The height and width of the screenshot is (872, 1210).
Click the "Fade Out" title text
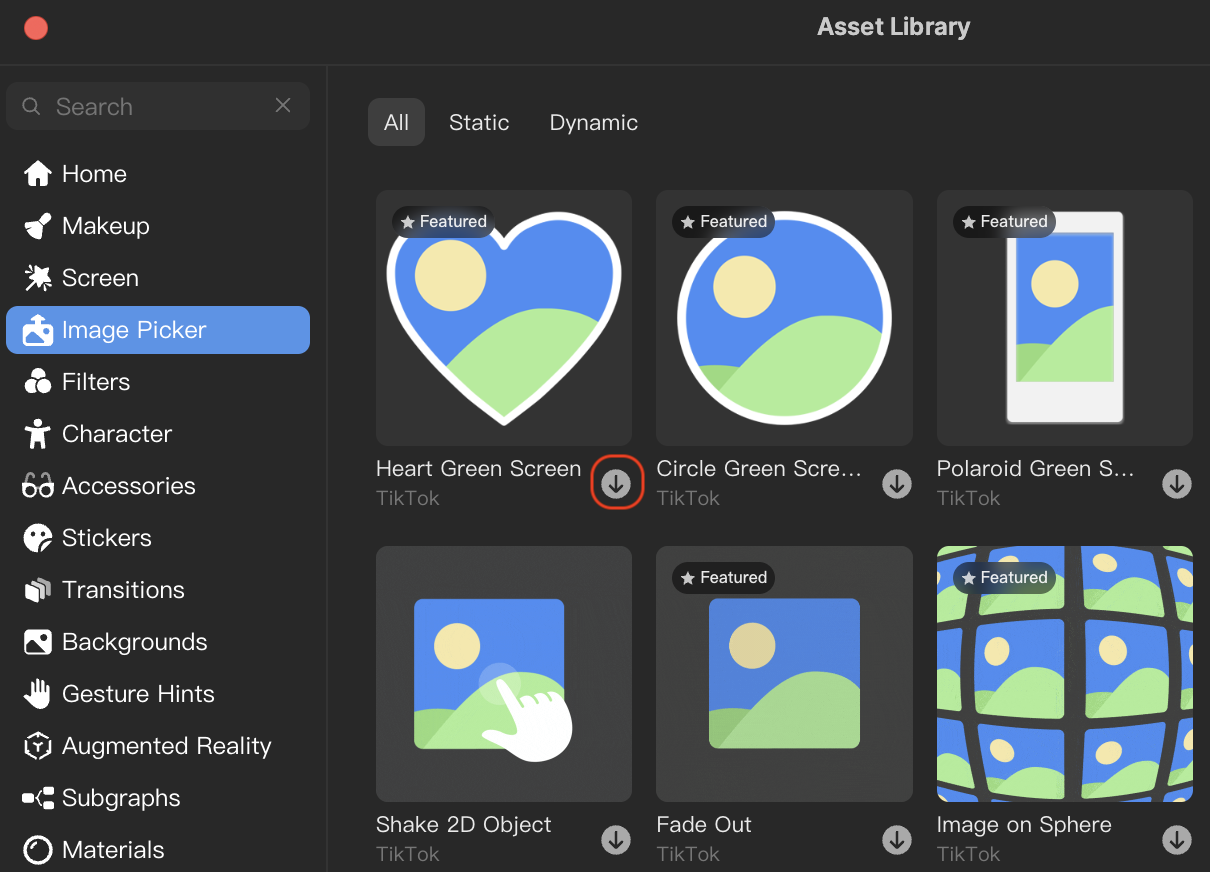pyautogui.click(x=704, y=825)
